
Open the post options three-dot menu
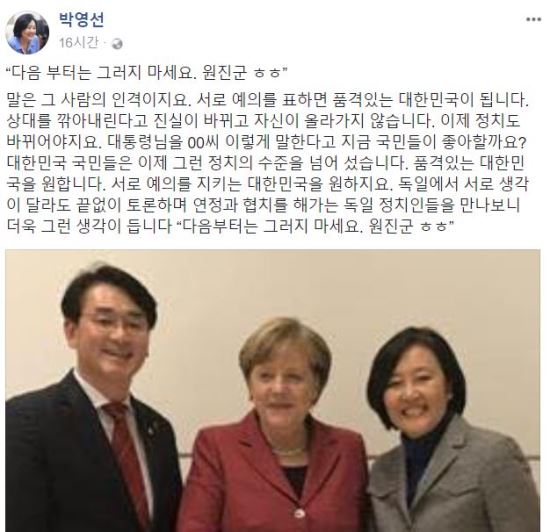533,20
